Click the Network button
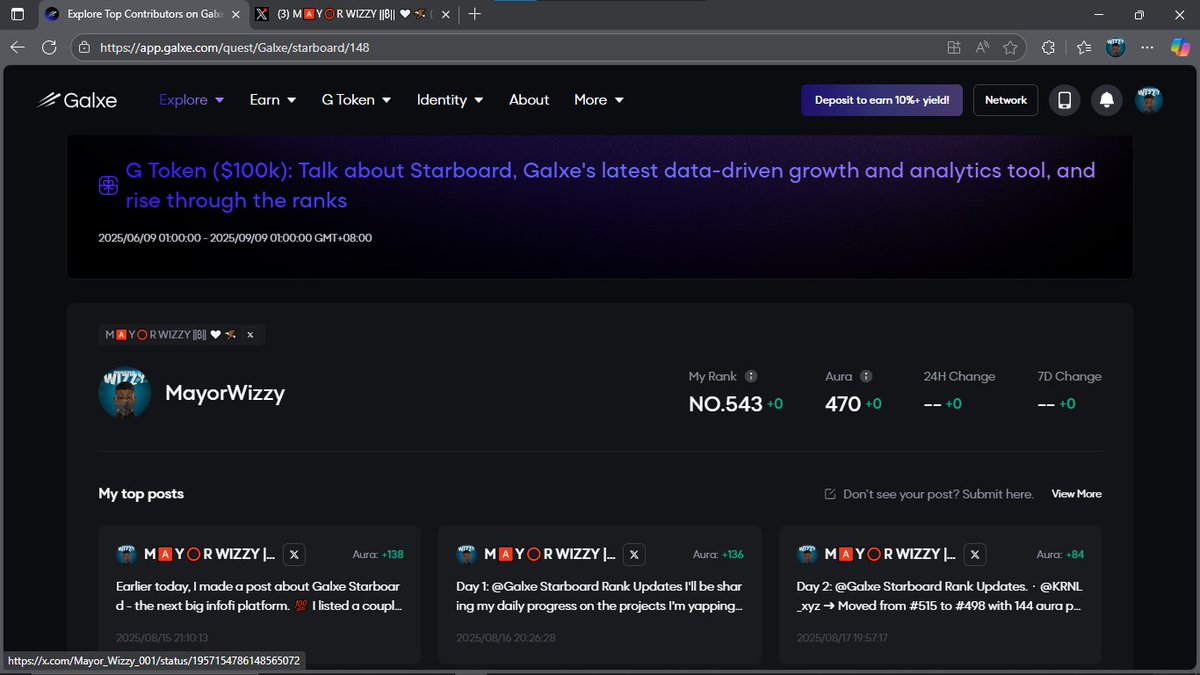1200x675 pixels. point(1006,100)
